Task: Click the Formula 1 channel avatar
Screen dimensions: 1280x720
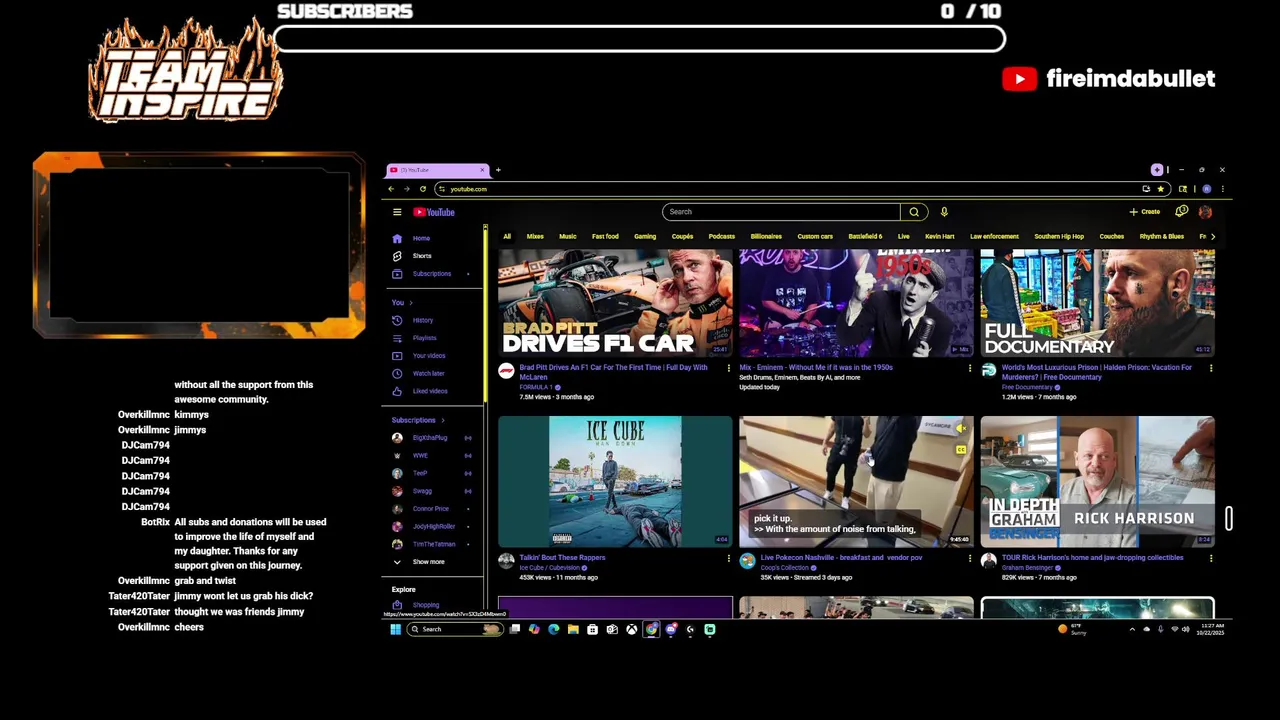Action: [506, 371]
